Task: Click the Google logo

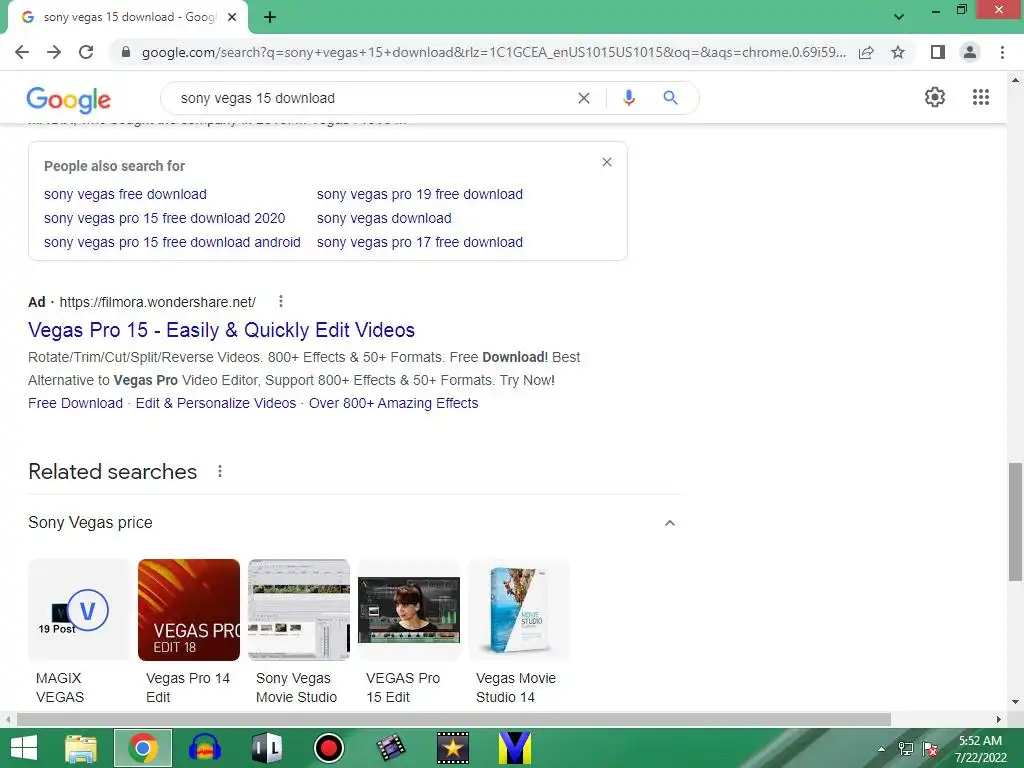Action: 69,99
